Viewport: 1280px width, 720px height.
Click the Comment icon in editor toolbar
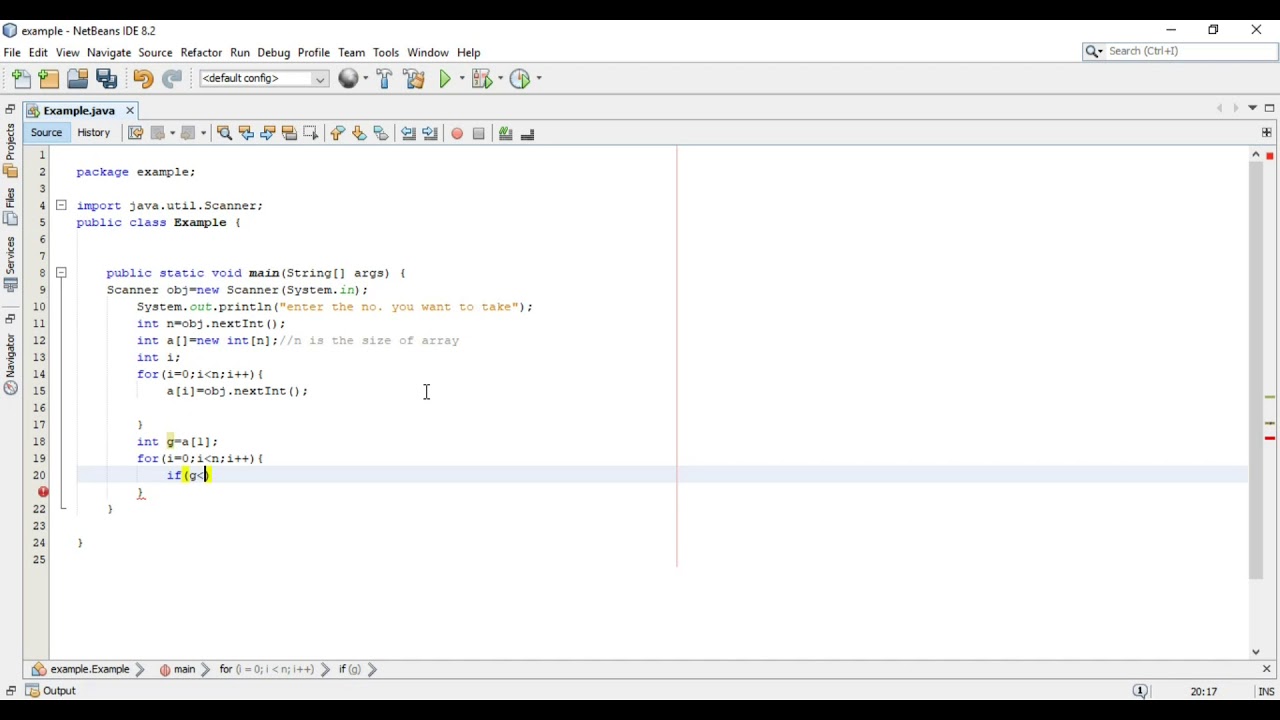506,133
